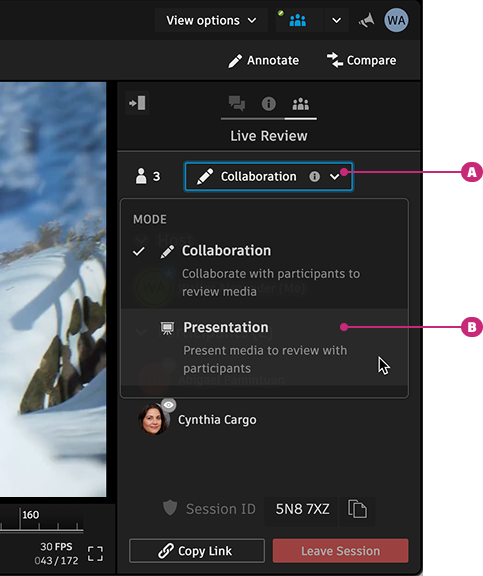Open the announcements megaphone icon
Viewport: 483px width, 576px height.
pos(367,21)
